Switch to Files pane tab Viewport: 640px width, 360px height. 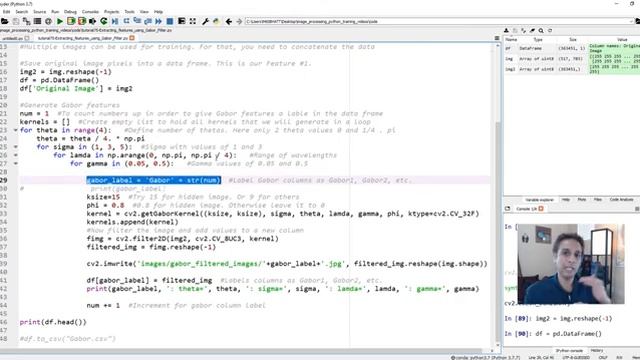pyautogui.click(x=598, y=200)
